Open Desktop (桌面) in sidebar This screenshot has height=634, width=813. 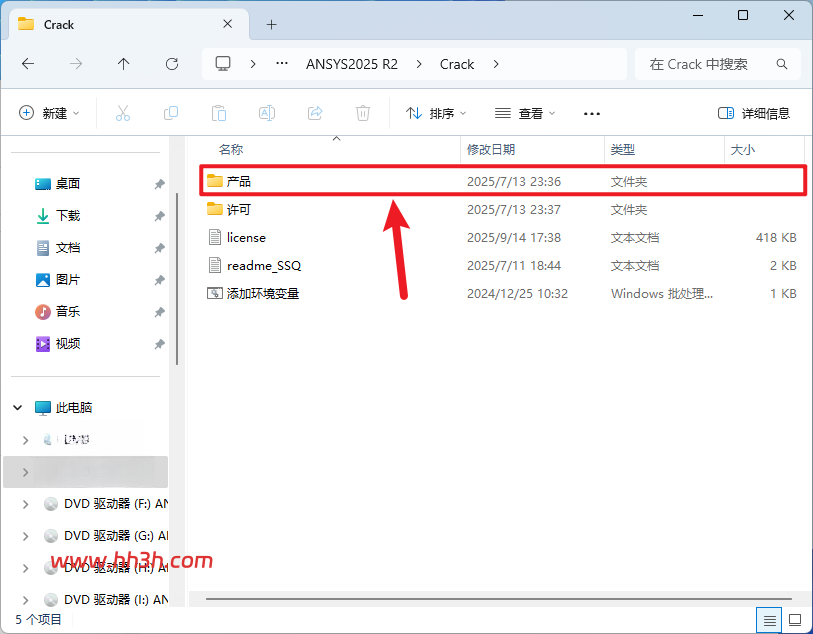click(67, 184)
